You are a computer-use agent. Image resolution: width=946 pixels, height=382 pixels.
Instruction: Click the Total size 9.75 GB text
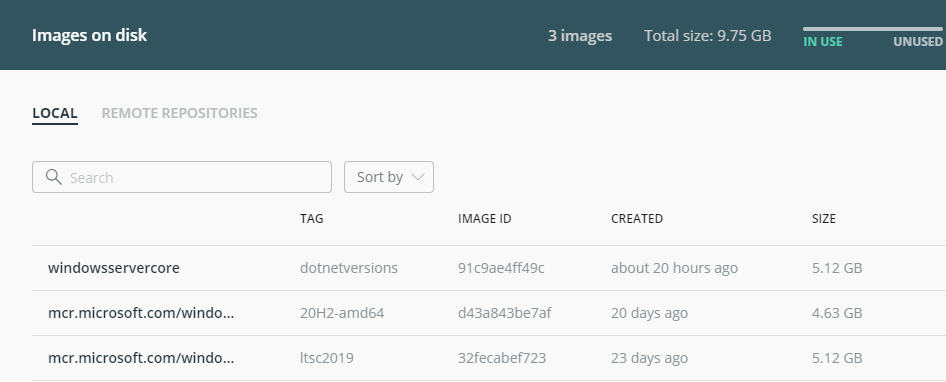(708, 36)
